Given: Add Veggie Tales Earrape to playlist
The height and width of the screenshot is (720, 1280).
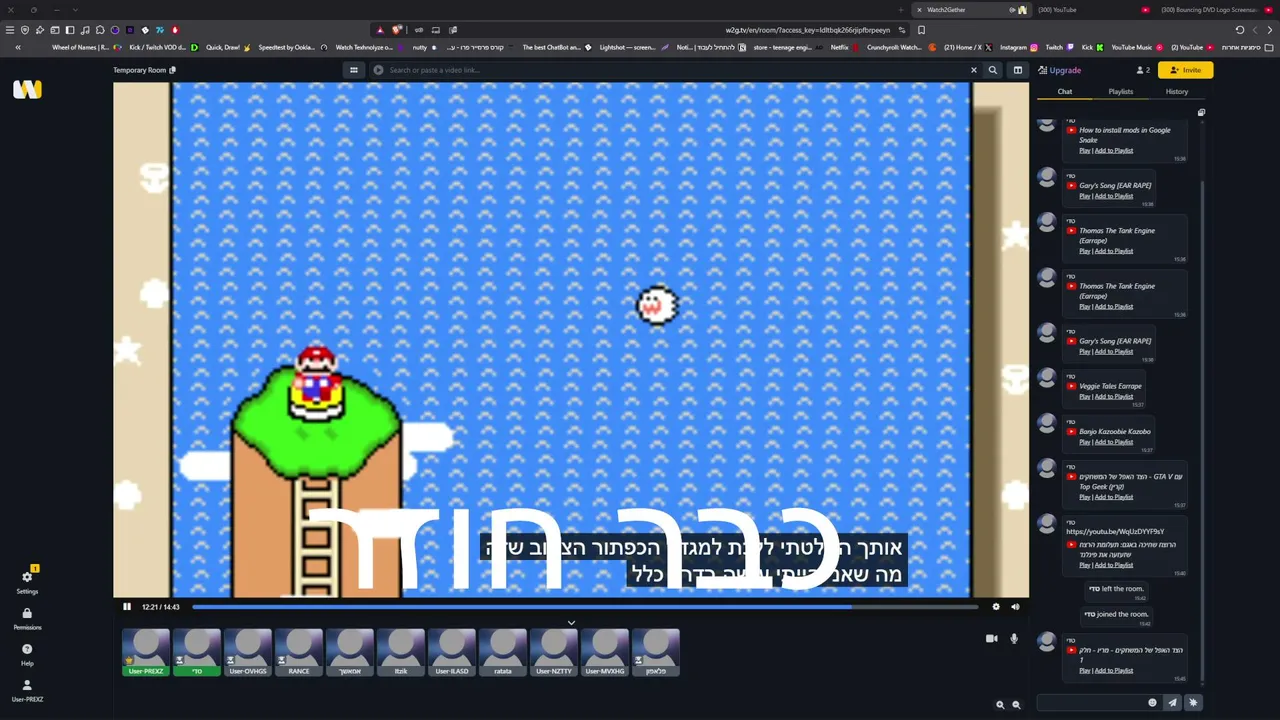Looking at the screenshot, I should click(1114, 397).
